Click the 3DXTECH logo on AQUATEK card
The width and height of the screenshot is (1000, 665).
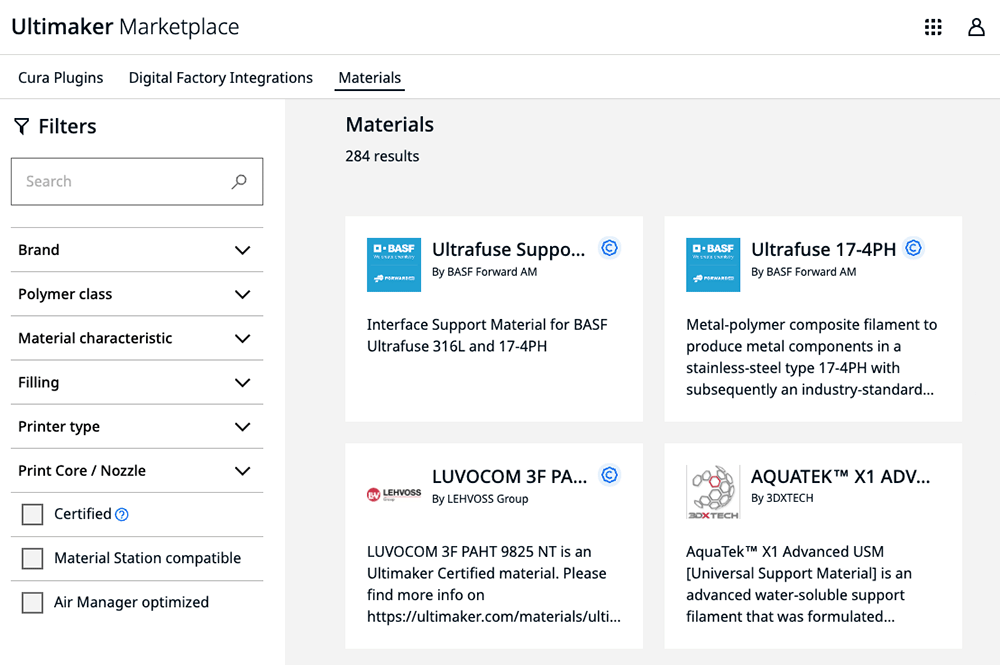[713, 491]
